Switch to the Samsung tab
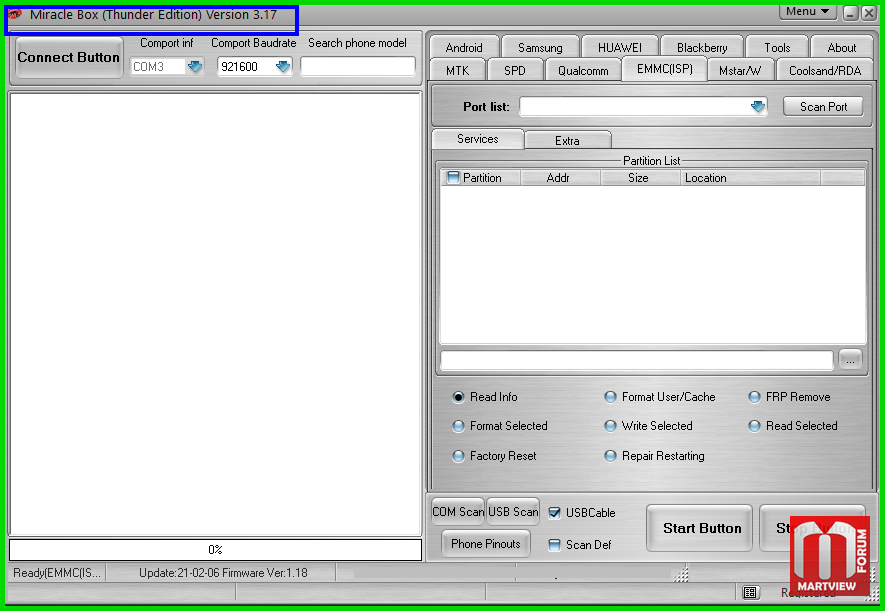Screen dimensions: 885x611 pos(540,47)
